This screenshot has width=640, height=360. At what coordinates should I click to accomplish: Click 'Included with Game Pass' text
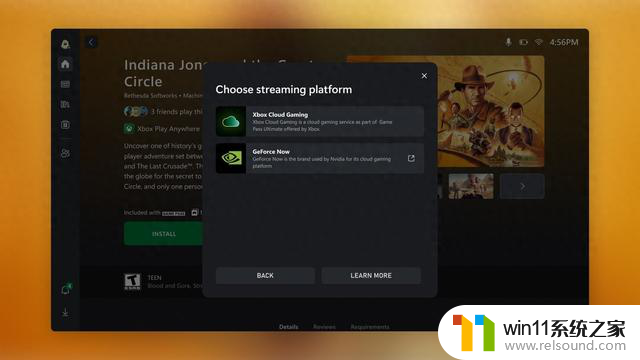click(x=155, y=213)
